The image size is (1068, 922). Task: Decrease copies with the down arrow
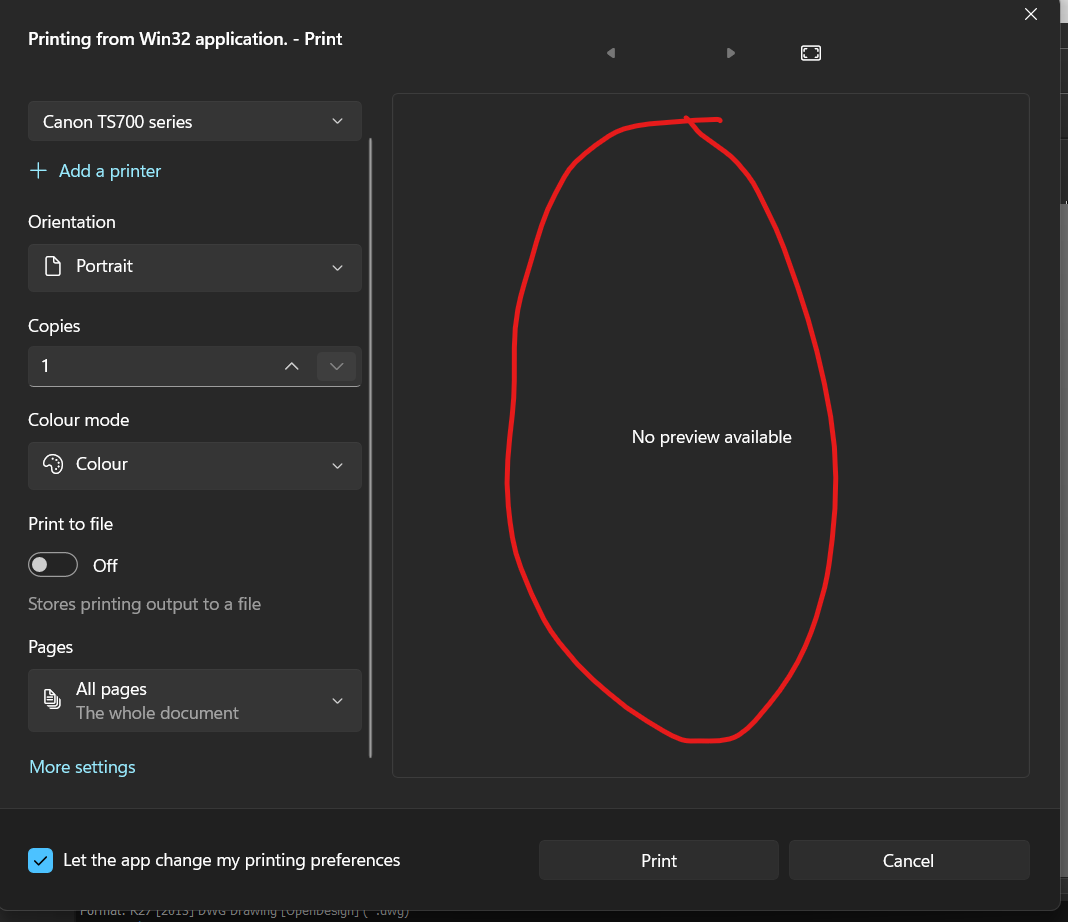[336, 366]
